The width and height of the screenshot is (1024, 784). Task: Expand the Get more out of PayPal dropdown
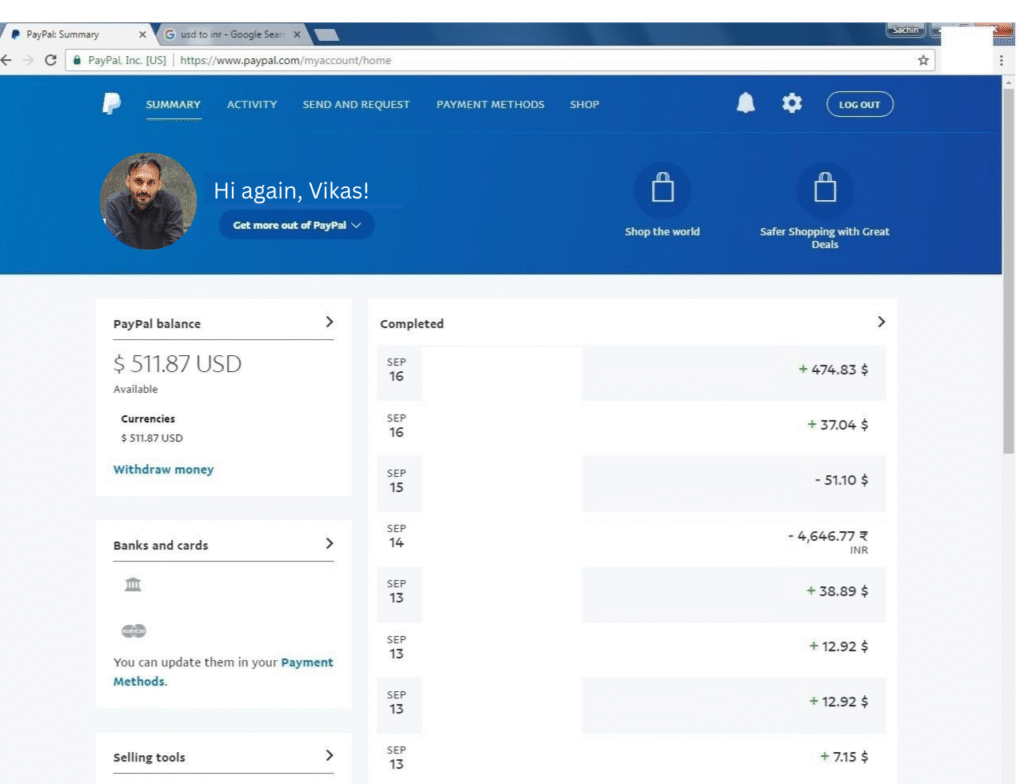click(296, 225)
